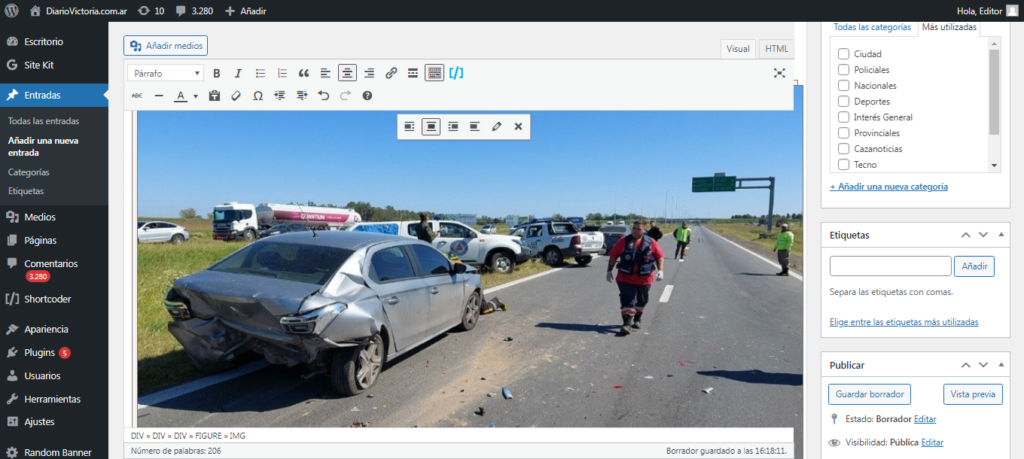The width and height of the screenshot is (1024, 459).
Task: Click the undo arrow
Action: point(323,96)
